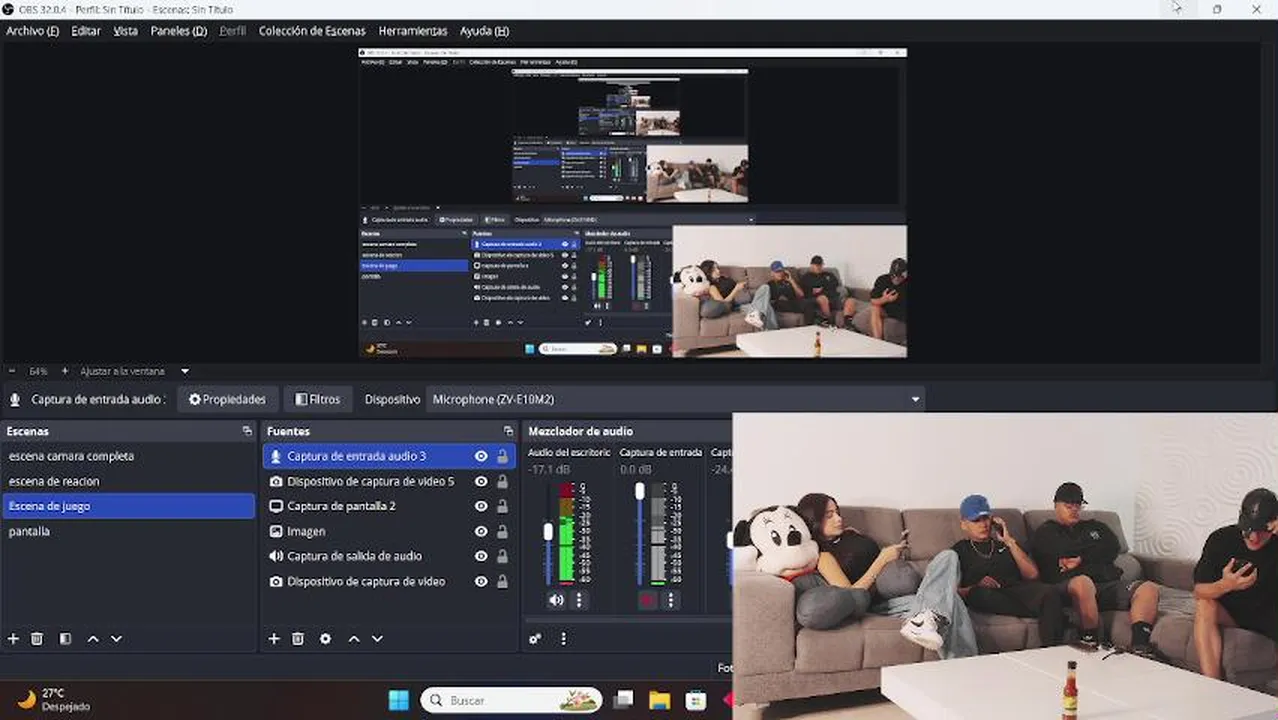The image size is (1278, 720).
Task: Lock Dispositivo de captura de video 5
Action: click(x=502, y=481)
